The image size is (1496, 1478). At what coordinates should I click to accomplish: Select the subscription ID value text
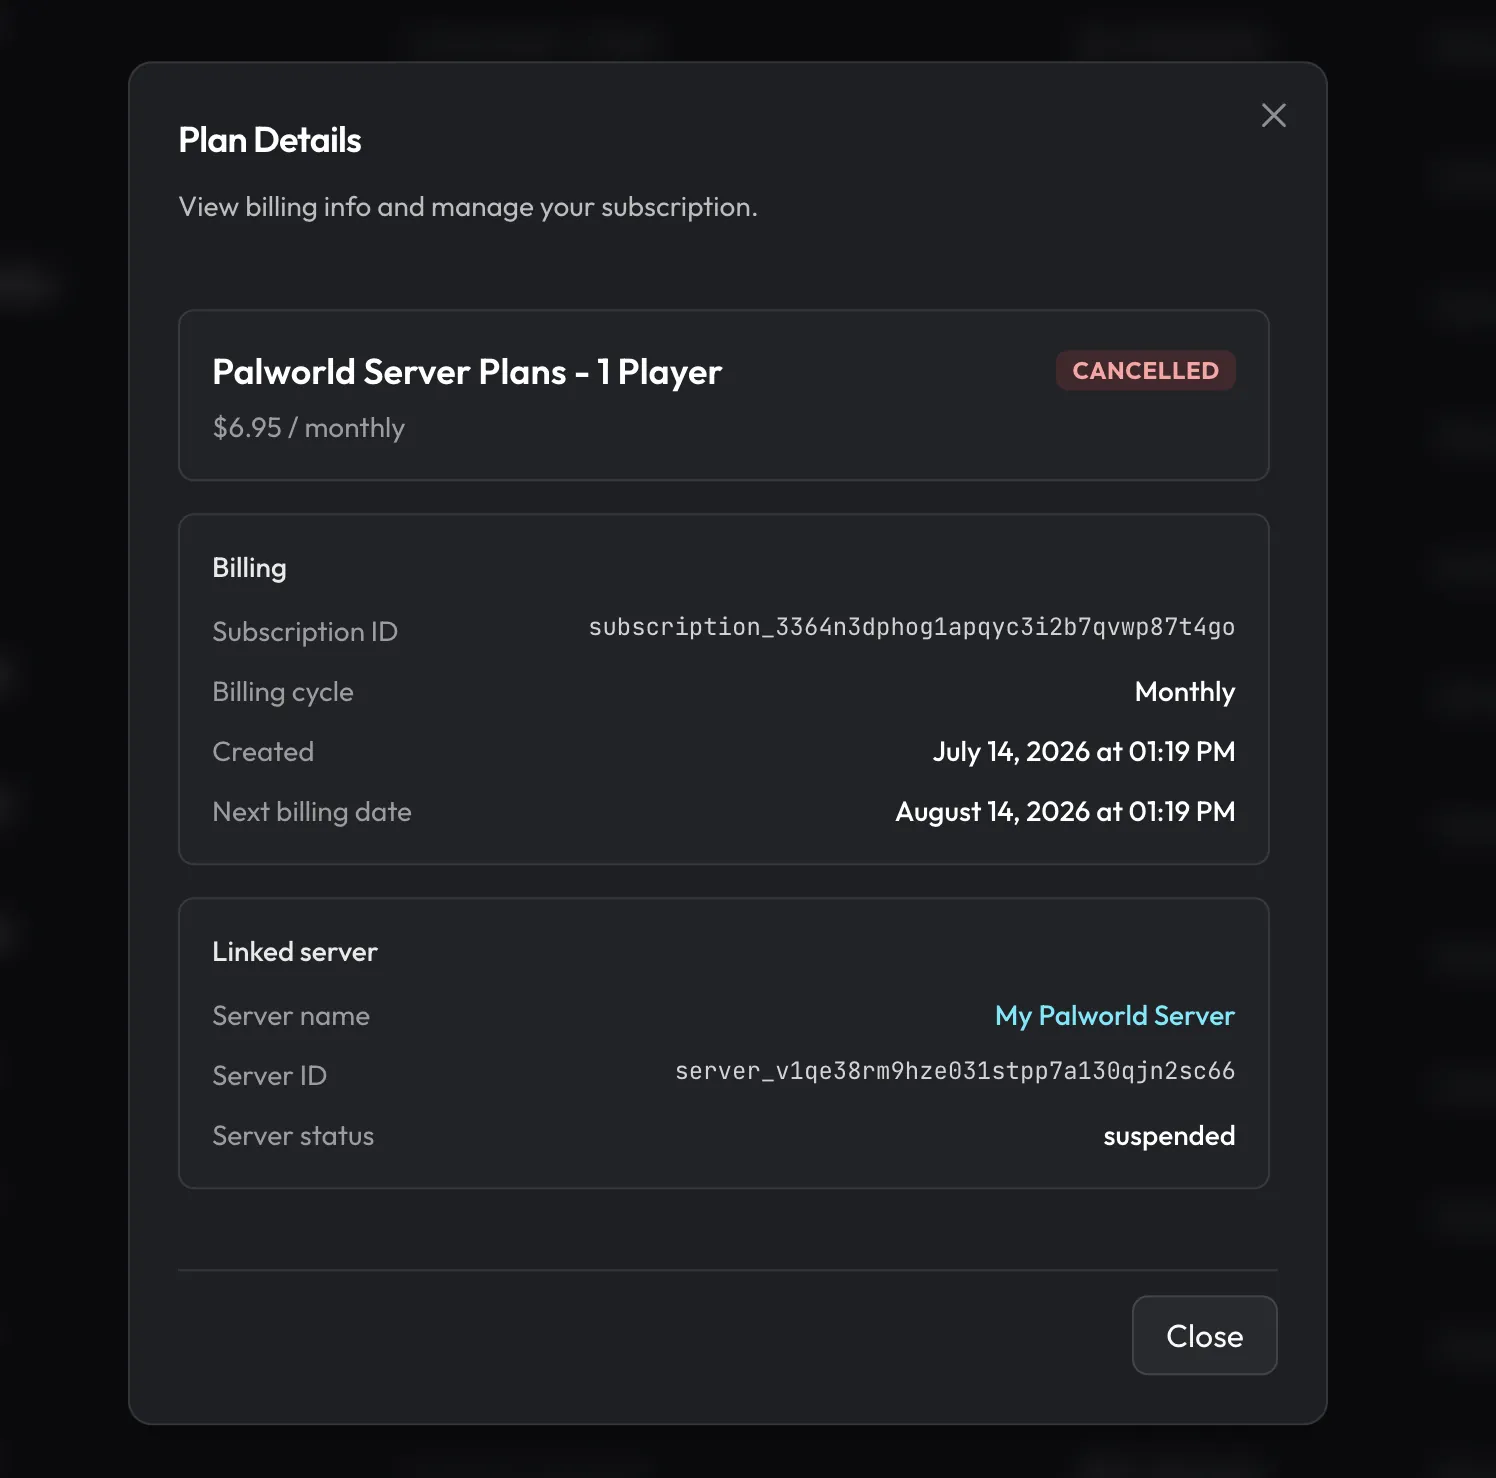(911, 628)
